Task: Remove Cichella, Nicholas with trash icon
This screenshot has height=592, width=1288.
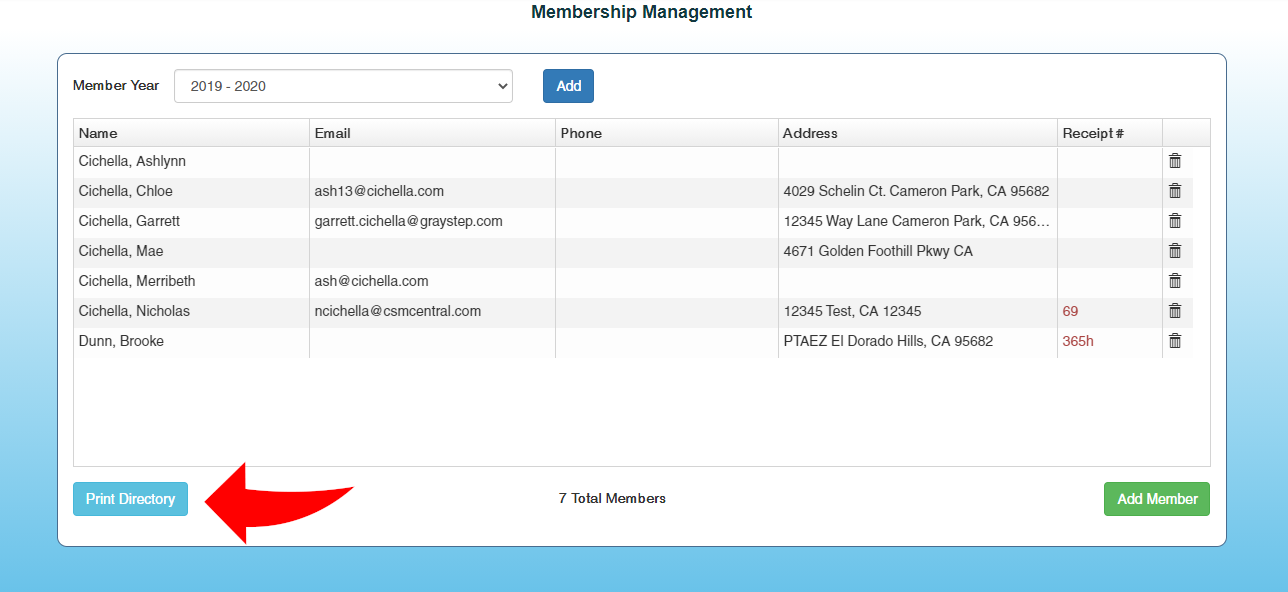Action: (x=1175, y=311)
